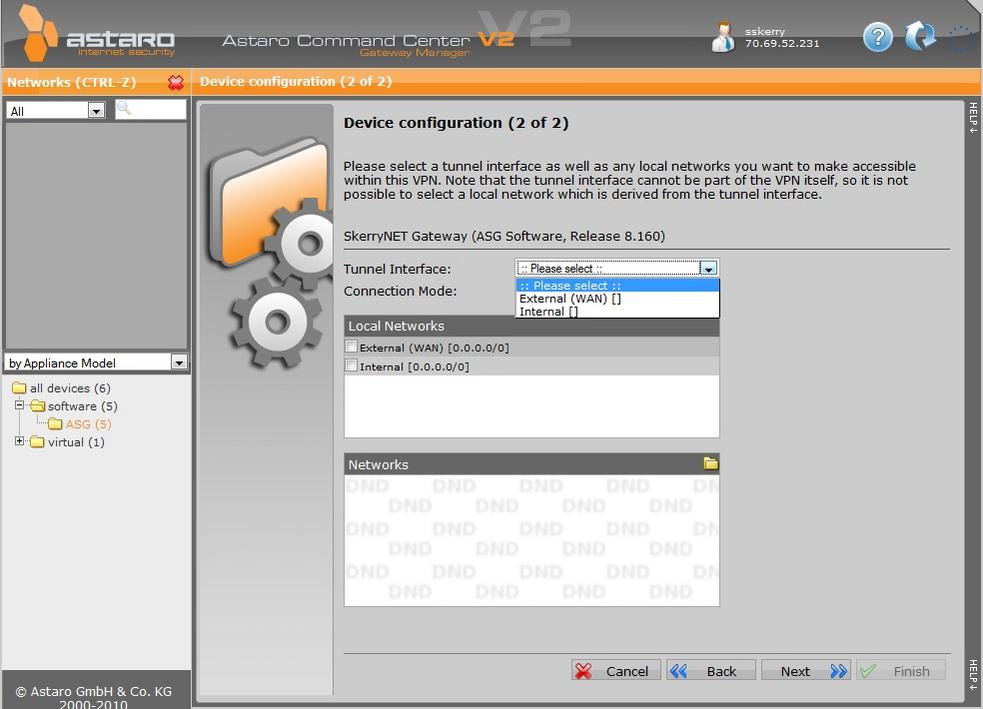983x709 pixels.
Task: Expand the bottom HELP side tab
Action: pyautogui.click(x=972, y=674)
